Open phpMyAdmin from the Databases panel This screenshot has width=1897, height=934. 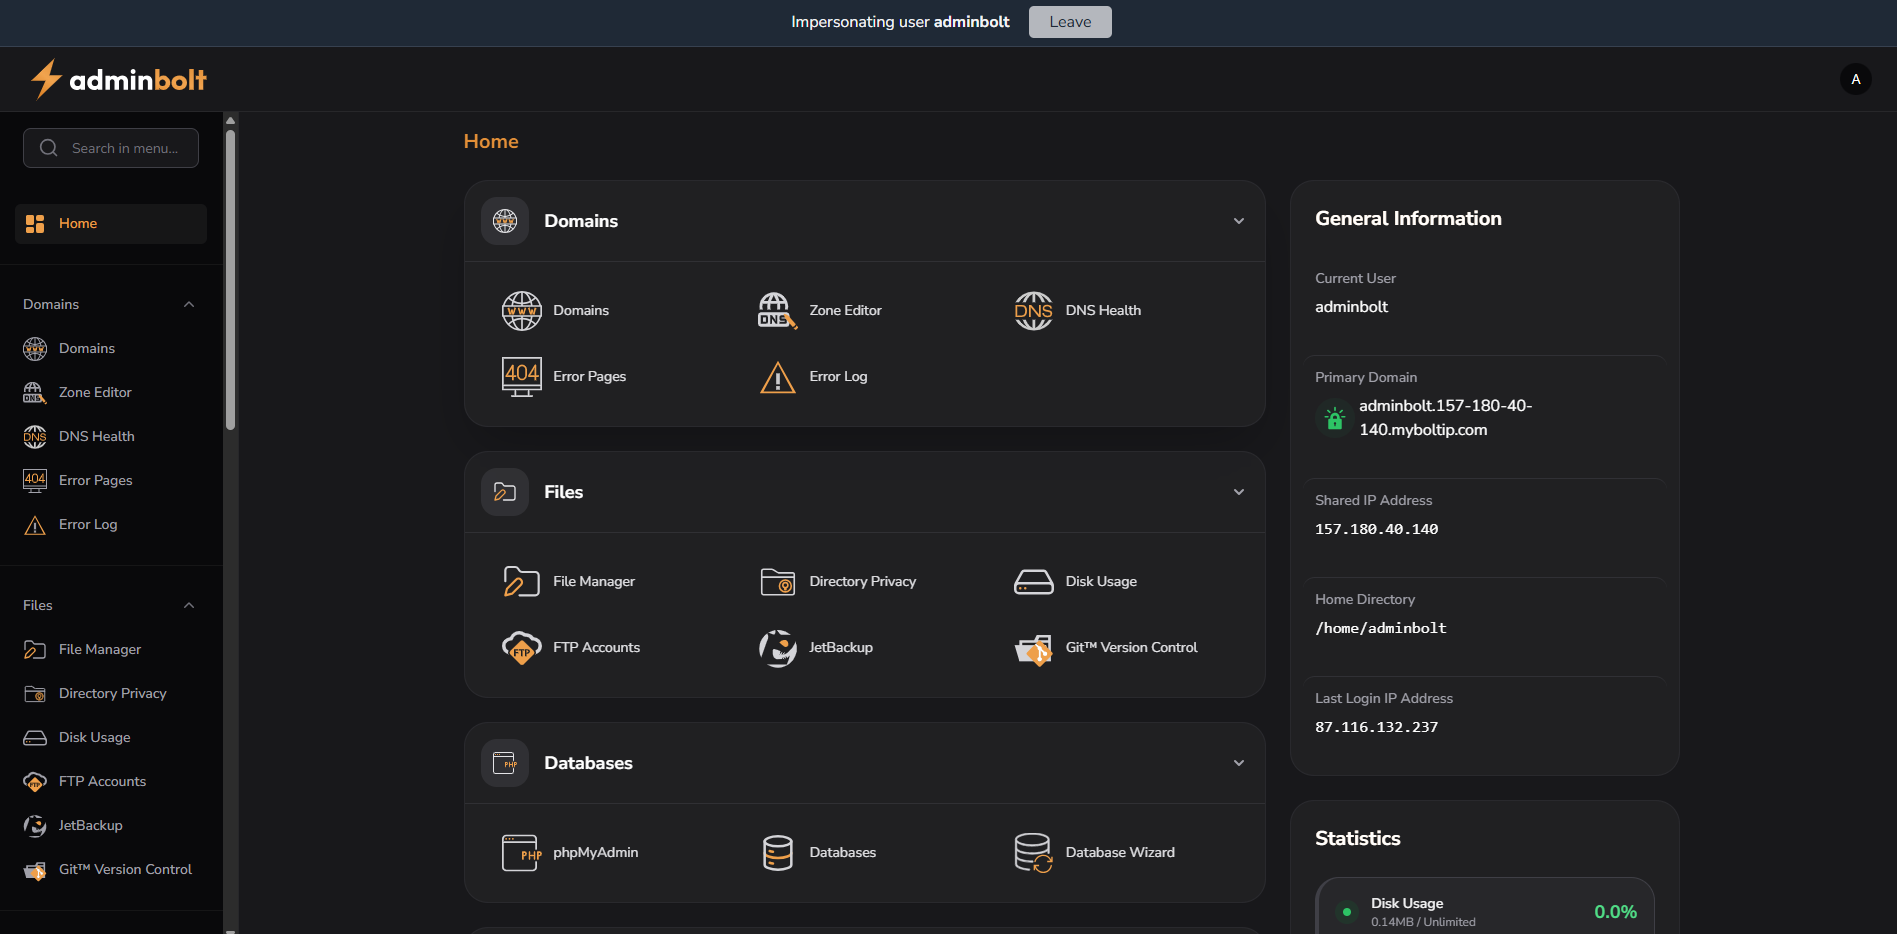point(521,853)
